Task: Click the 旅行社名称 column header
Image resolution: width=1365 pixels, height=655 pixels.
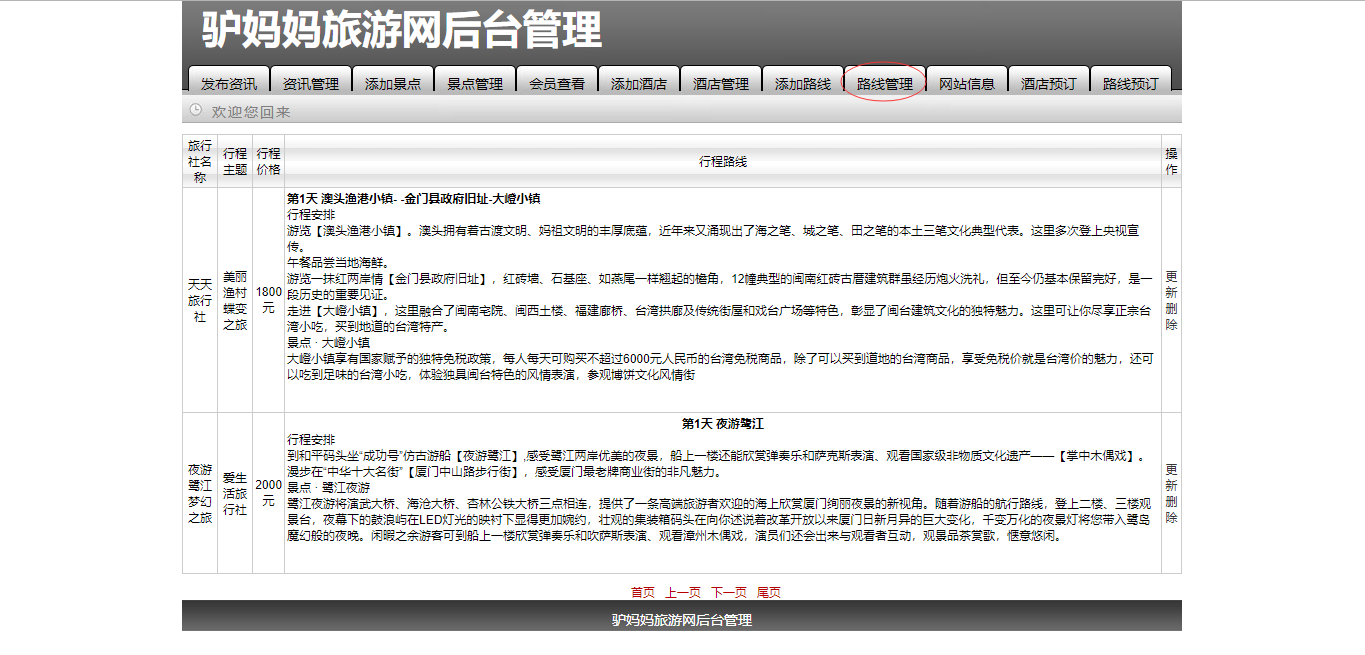Action: 200,161
